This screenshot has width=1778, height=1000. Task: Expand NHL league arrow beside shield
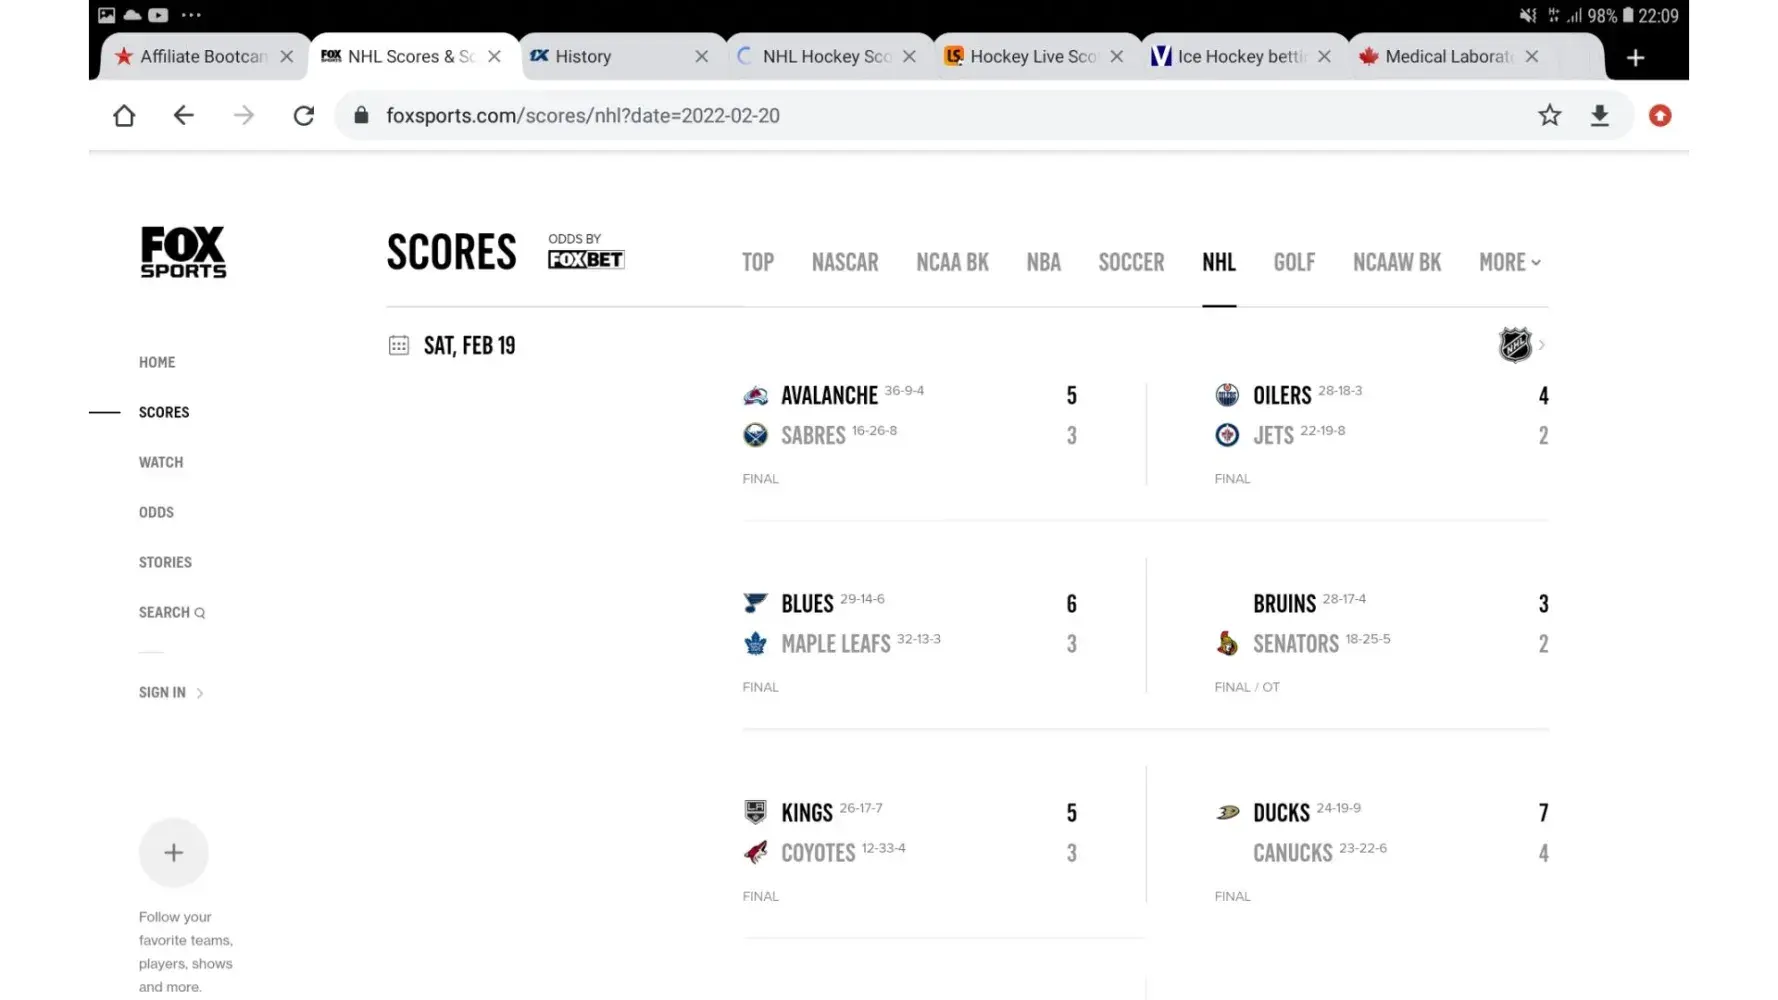click(x=1542, y=345)
